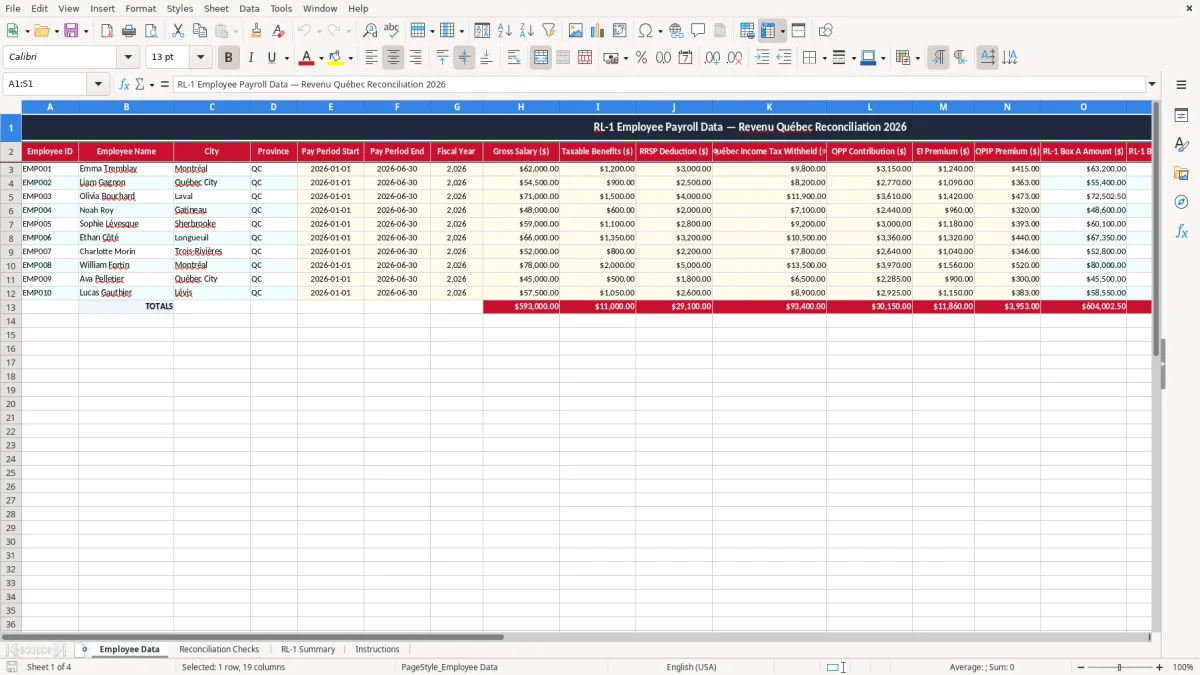
Task: Switch to RL-1 Summary sheet tab
Action: tap(308, 650)
